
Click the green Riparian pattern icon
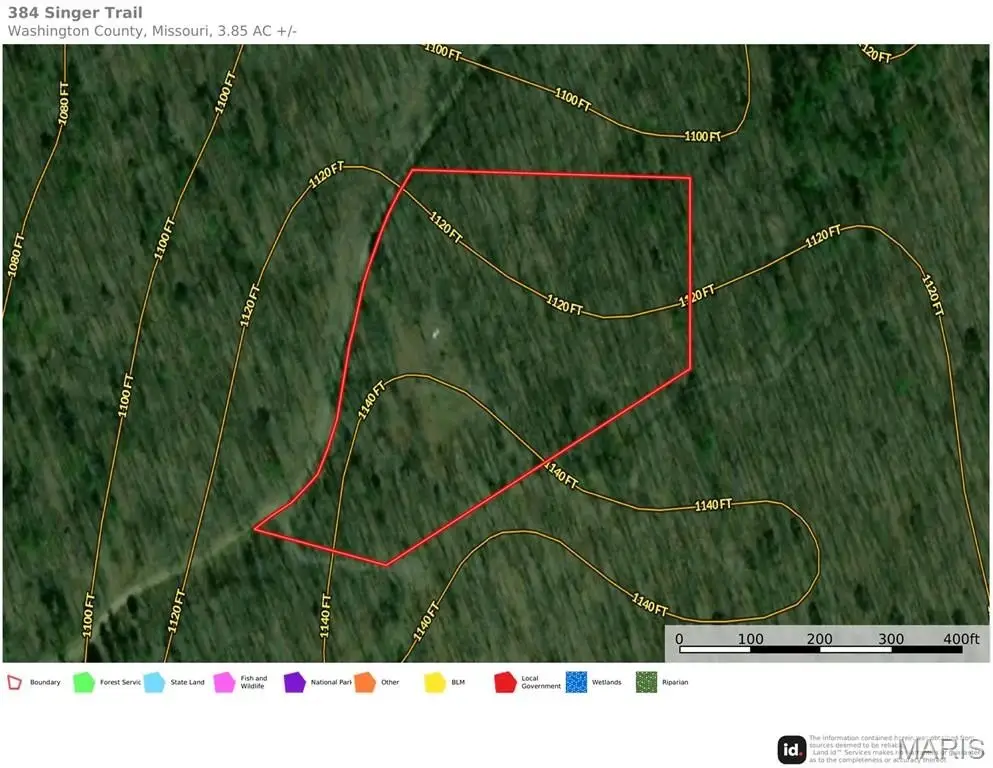[646, 682]
